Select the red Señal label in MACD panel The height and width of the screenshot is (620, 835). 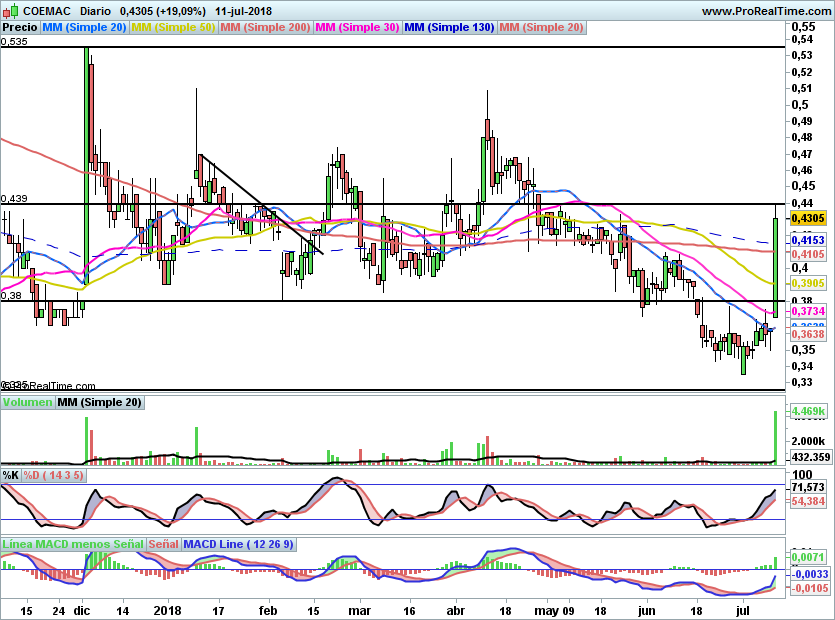point(163,544)
